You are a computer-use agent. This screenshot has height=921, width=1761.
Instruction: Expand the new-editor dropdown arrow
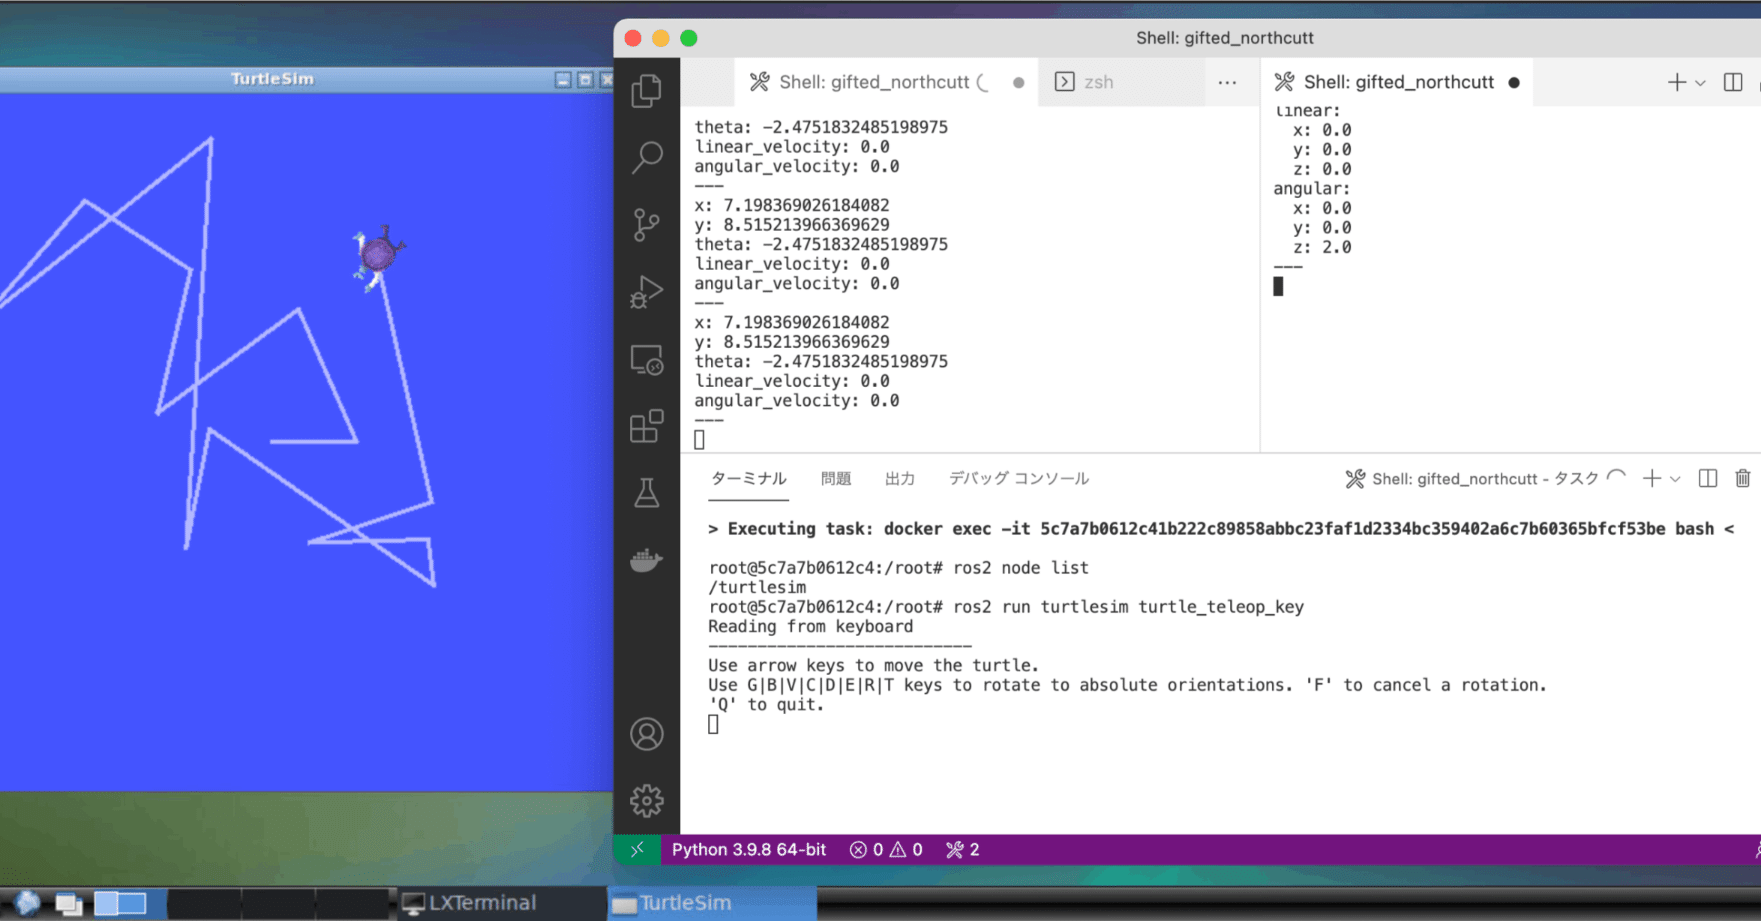coord(1700,82)
